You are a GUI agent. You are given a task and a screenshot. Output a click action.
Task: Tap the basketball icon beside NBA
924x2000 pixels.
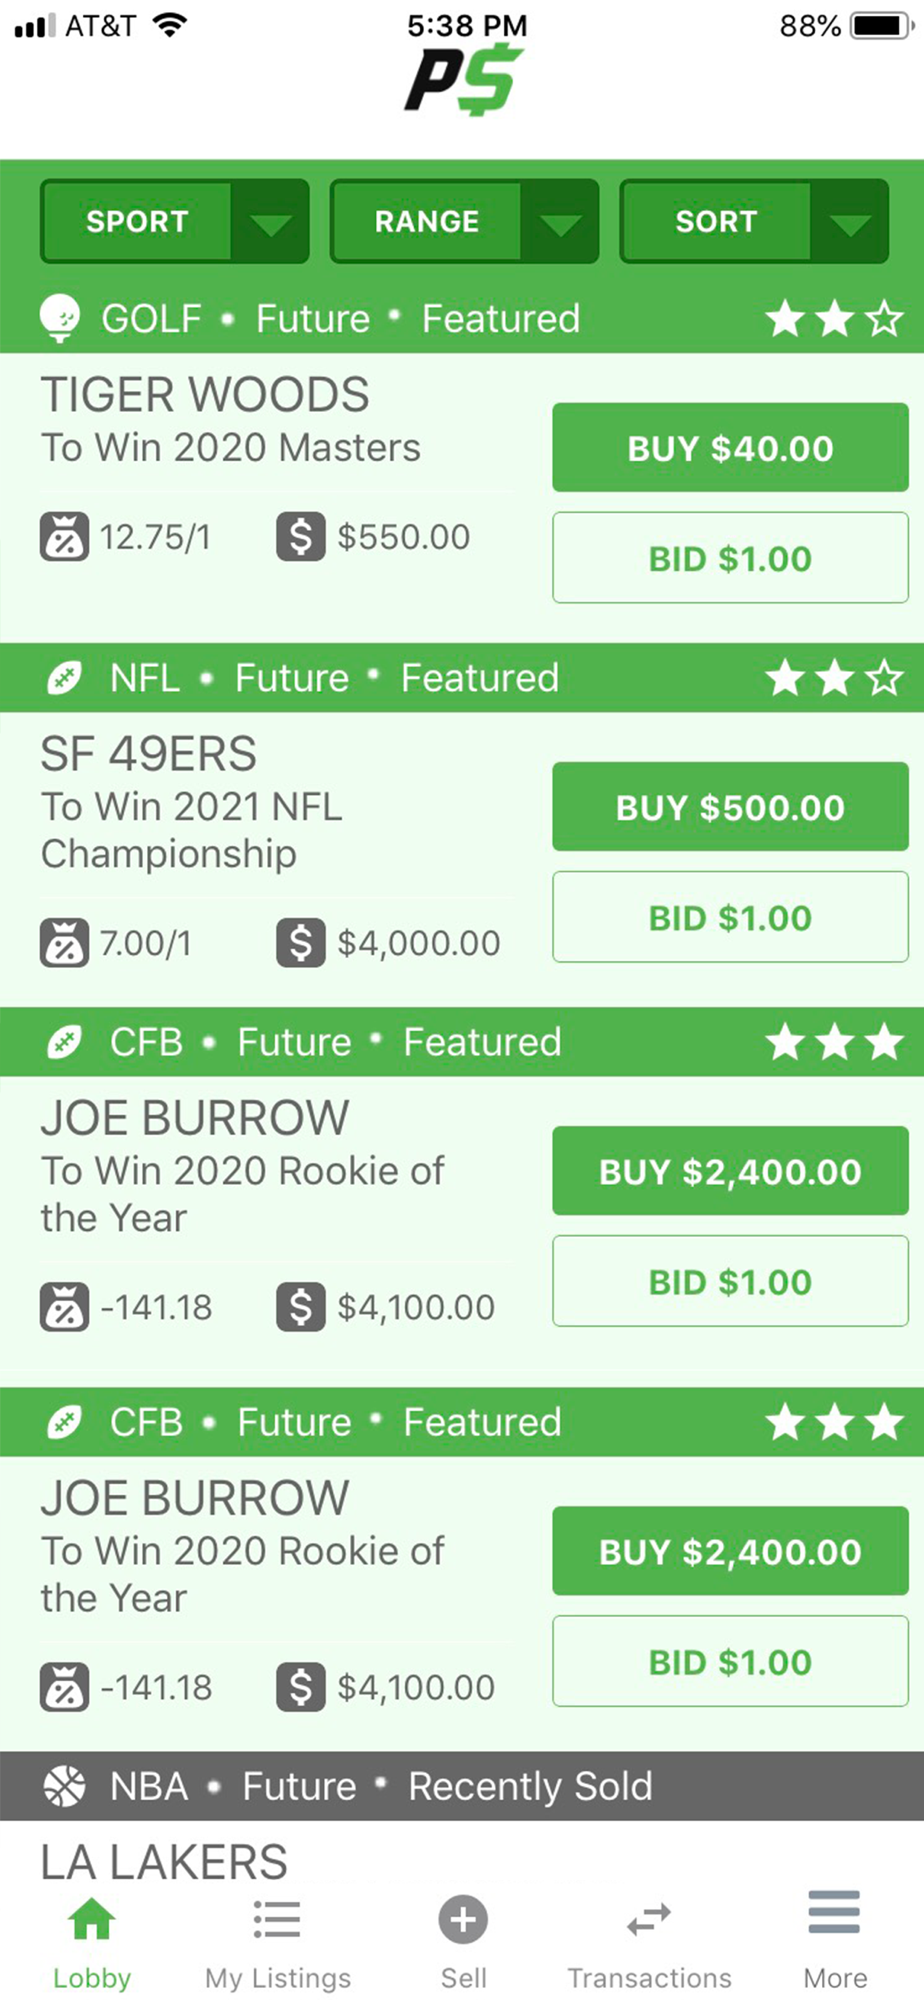65,1786
